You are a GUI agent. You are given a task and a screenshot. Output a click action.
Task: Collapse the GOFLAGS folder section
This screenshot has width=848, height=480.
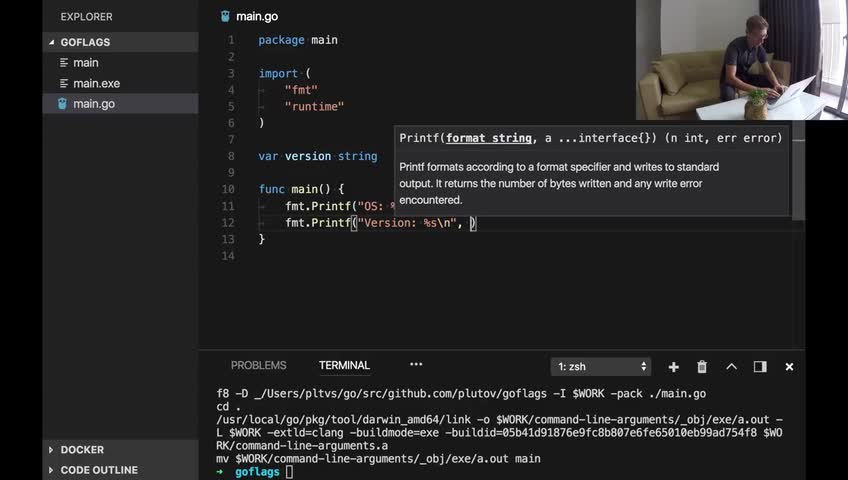click(120, 42)
